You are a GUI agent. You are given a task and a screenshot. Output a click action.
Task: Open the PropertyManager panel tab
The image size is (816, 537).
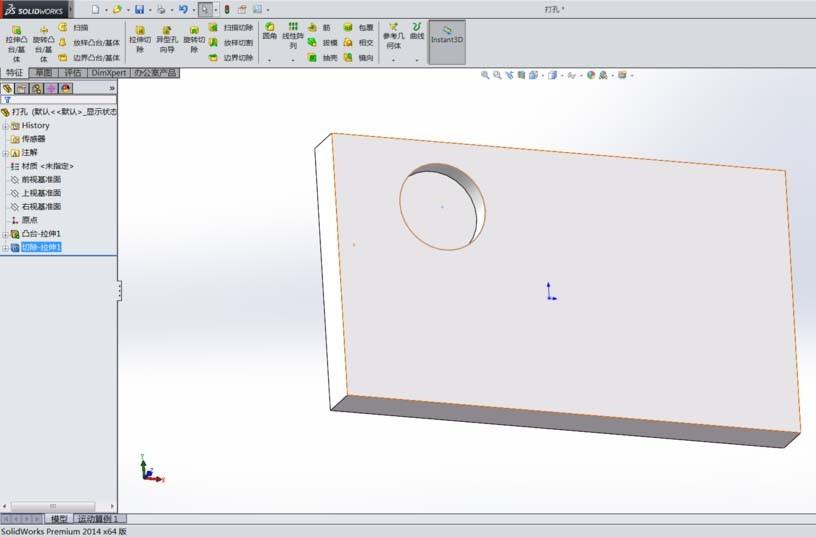click(x=21, y=88)
